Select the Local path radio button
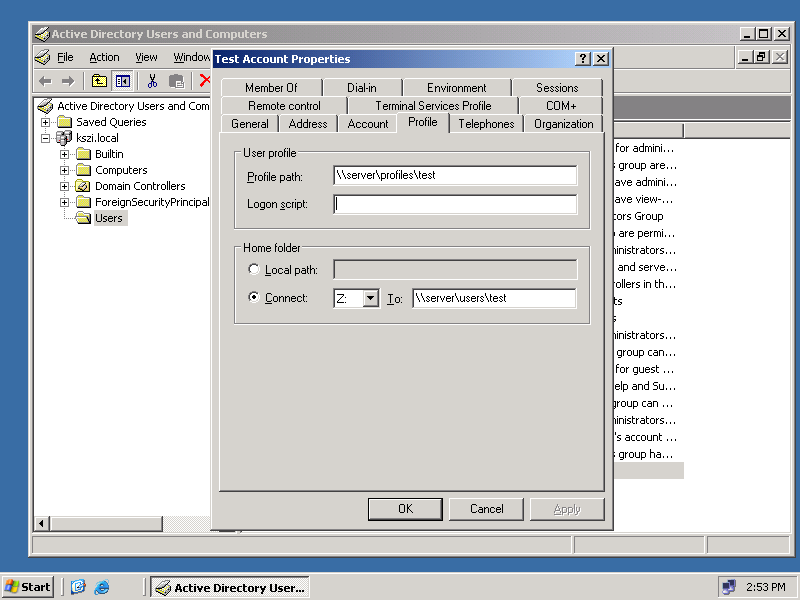 [254, 269]
